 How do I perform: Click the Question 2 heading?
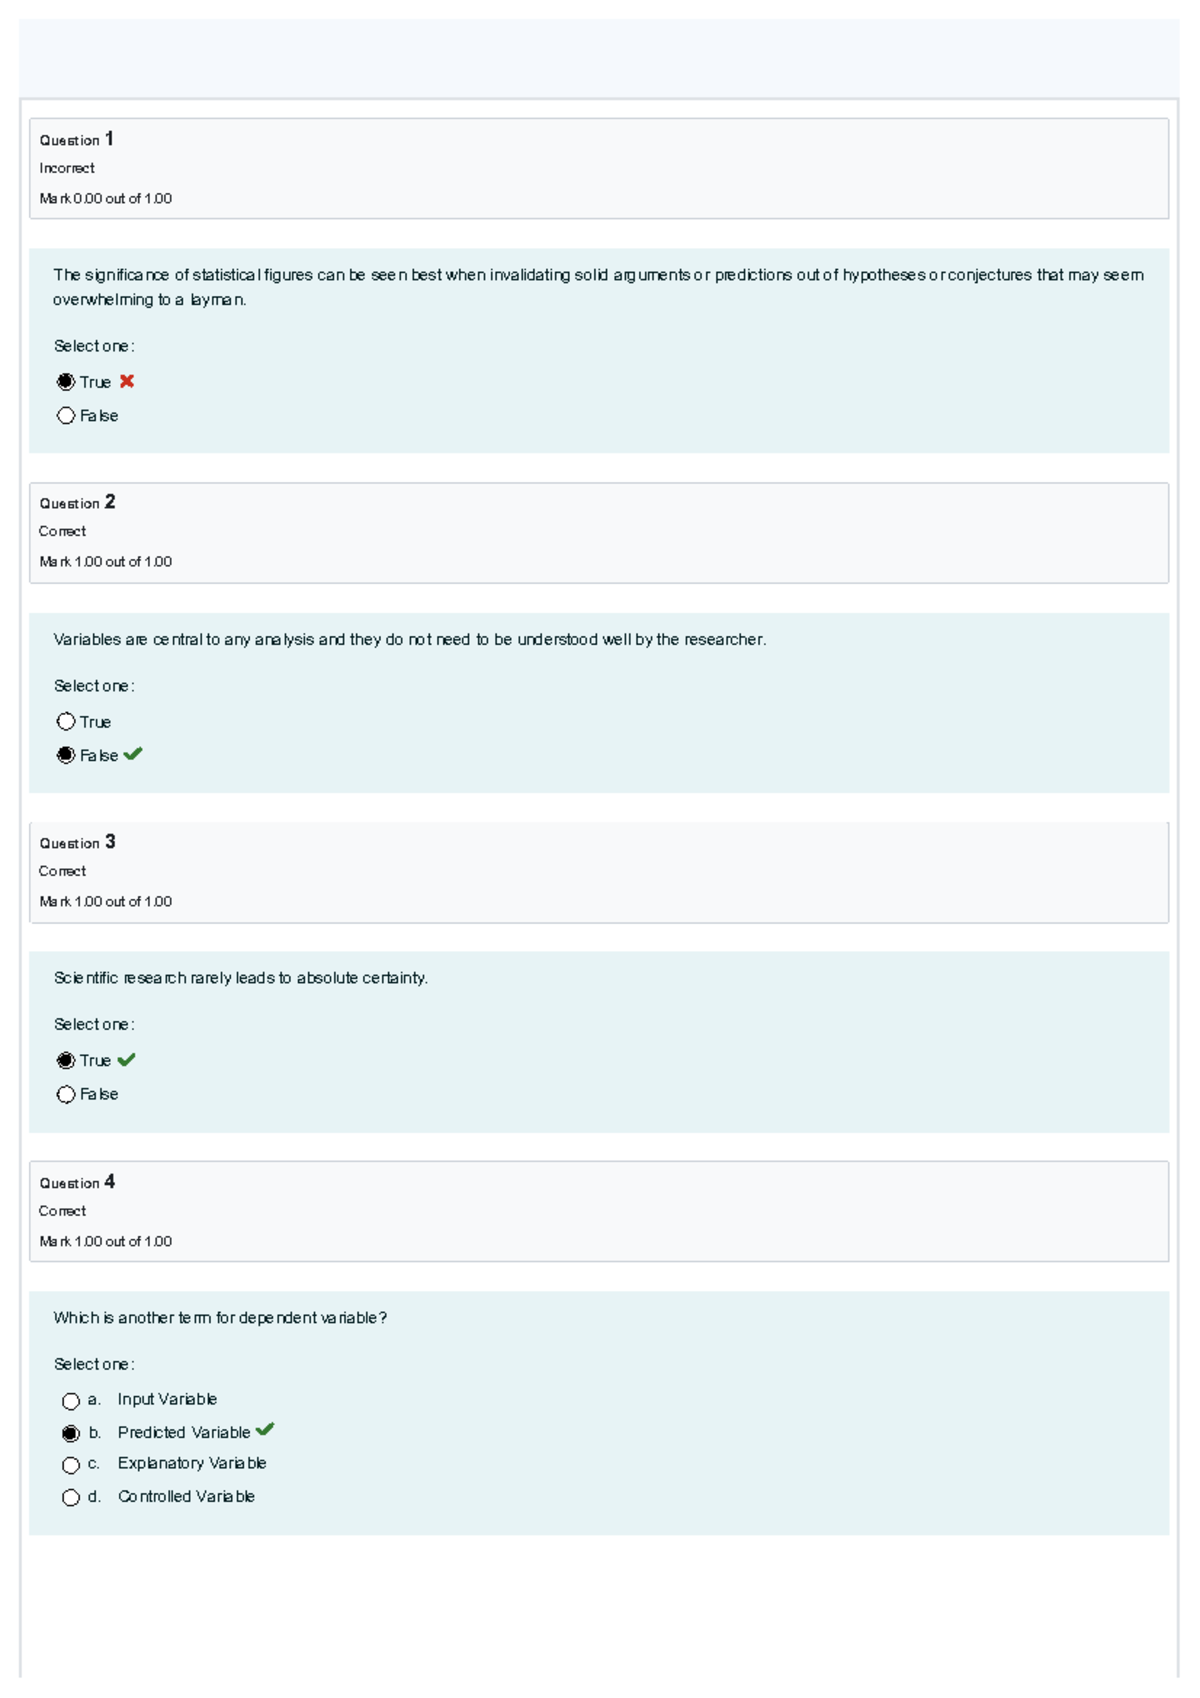pyautogui.click(x=77, y=503)
